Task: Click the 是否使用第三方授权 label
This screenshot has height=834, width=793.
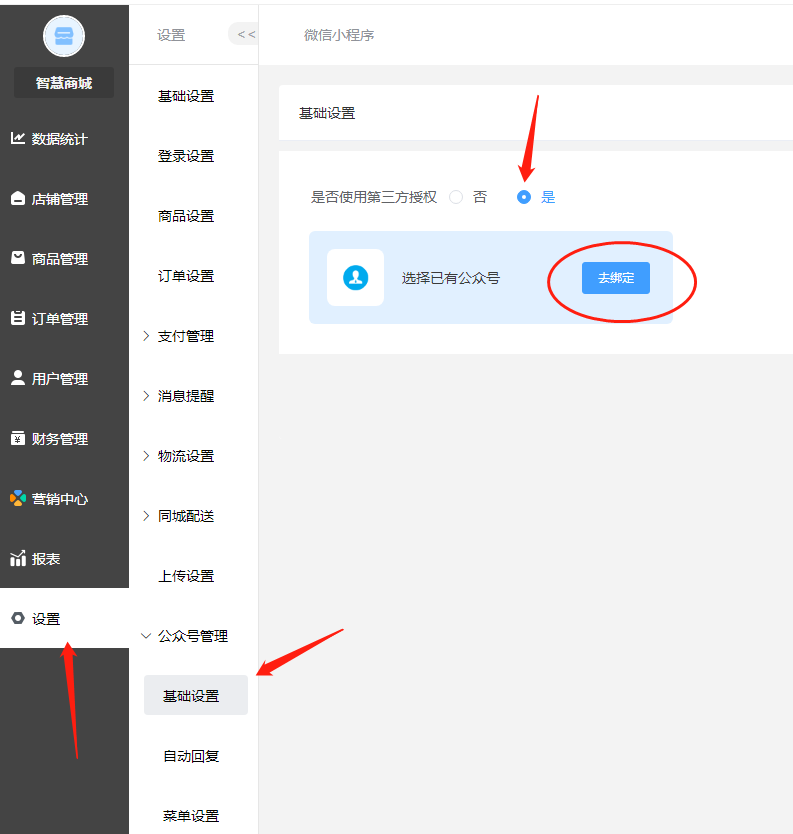Action: [x=373, y=197]
